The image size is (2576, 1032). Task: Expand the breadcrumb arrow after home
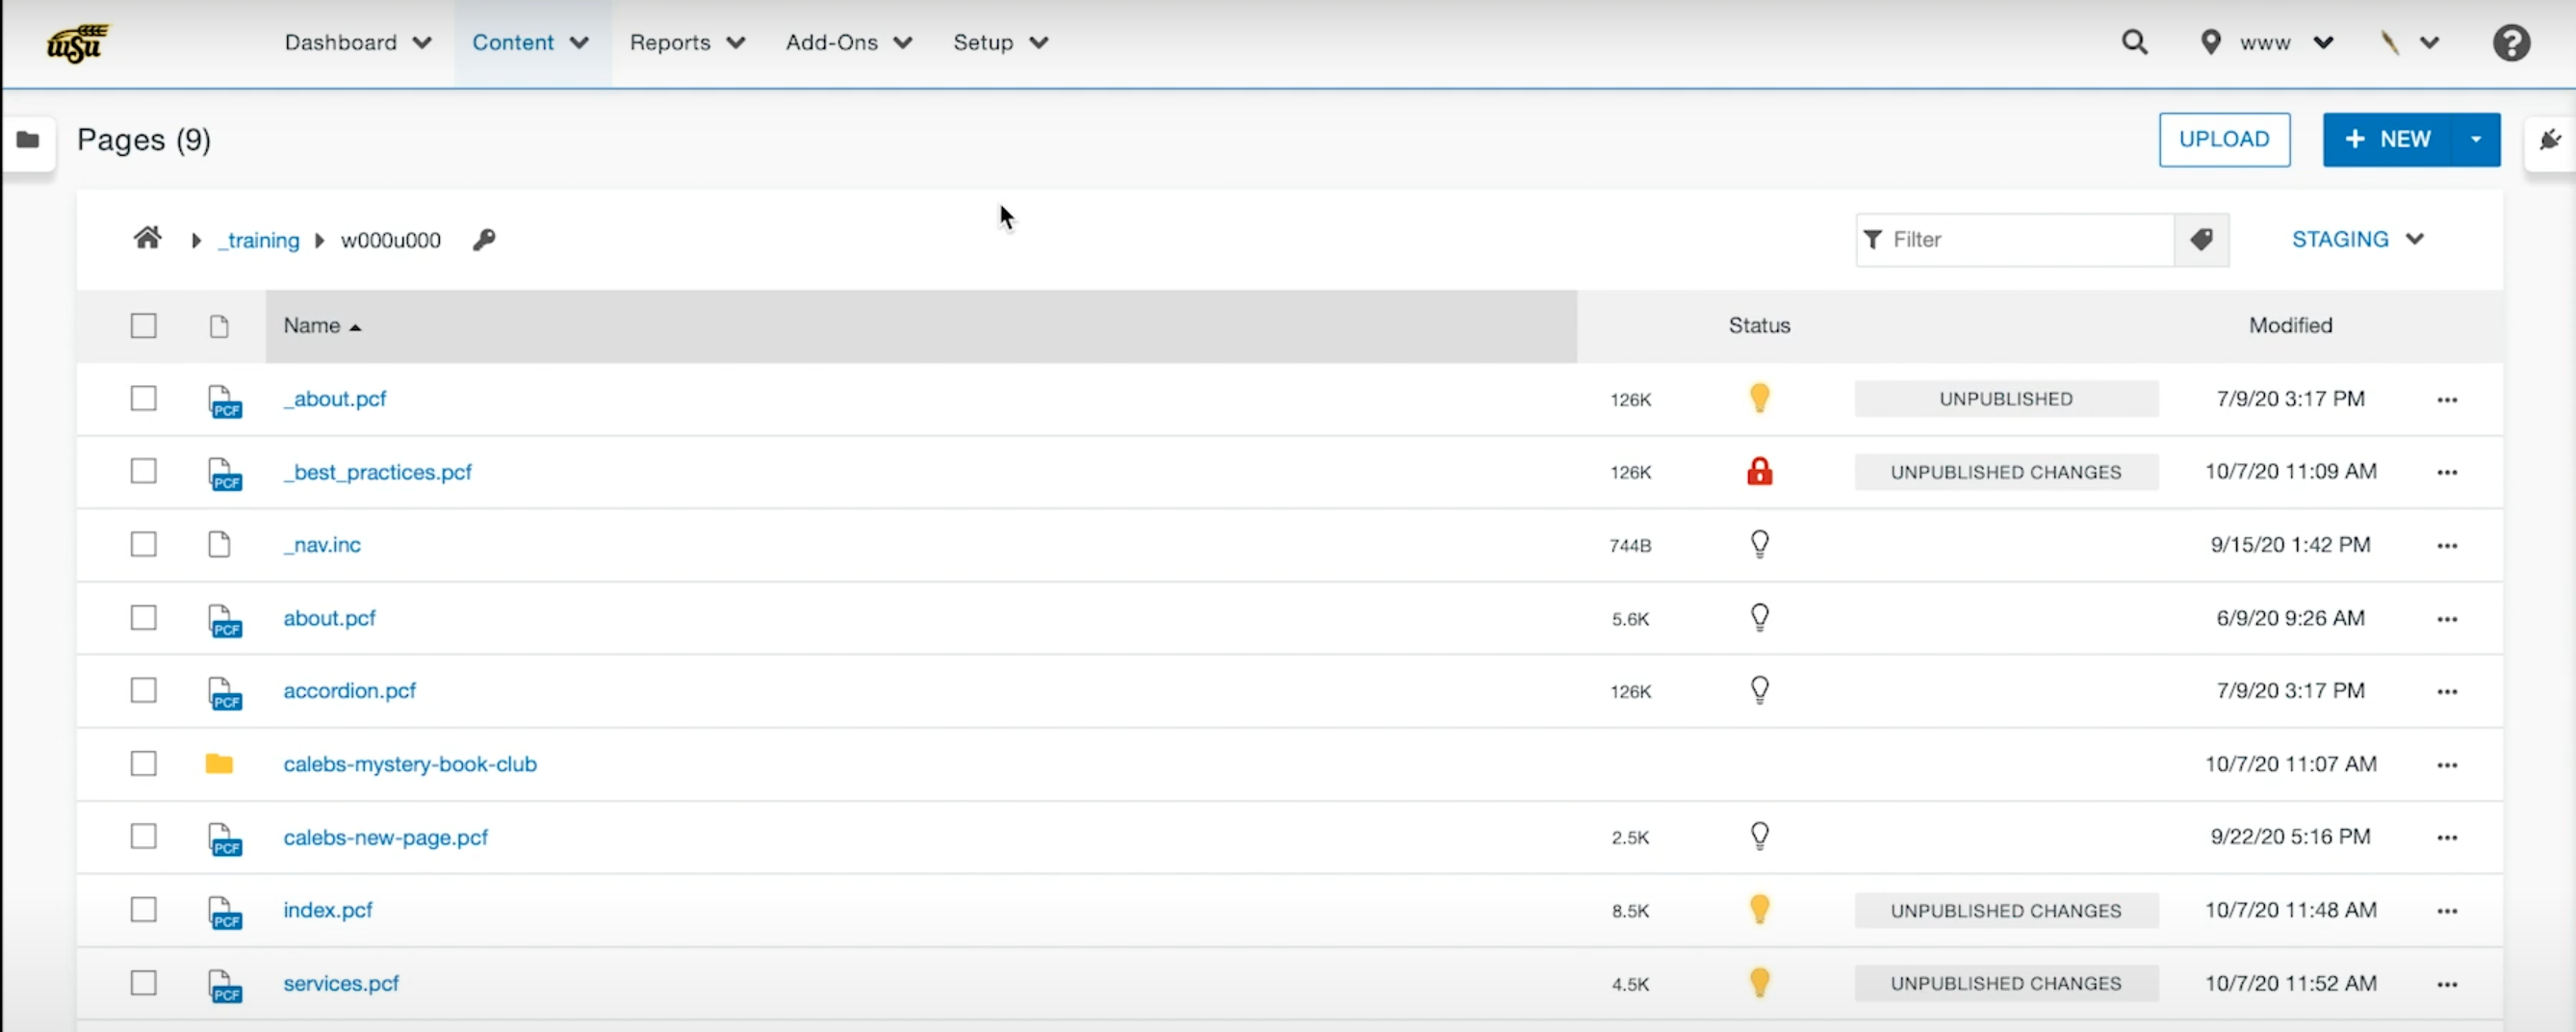click(x=196, y=241)
